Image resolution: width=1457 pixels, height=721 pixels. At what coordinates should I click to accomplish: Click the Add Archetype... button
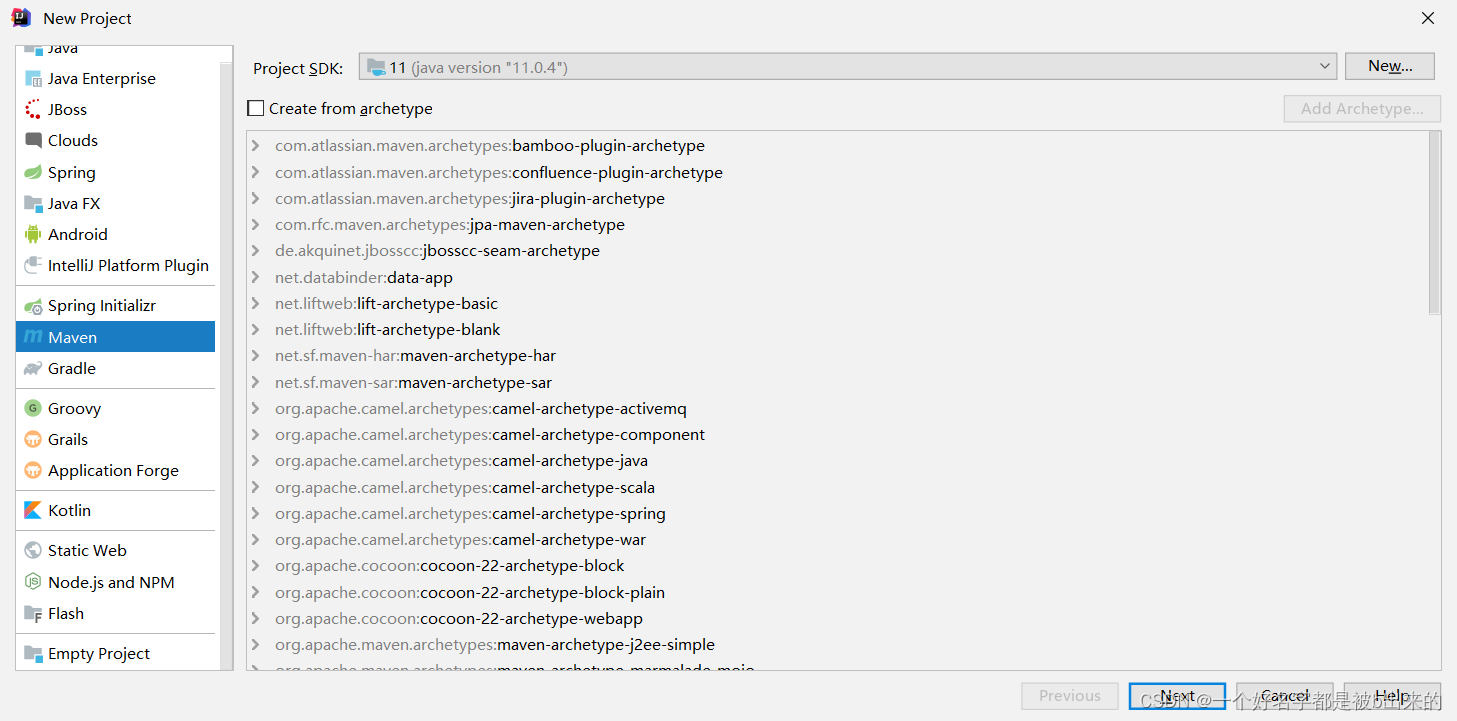[x=1362, y=109]
